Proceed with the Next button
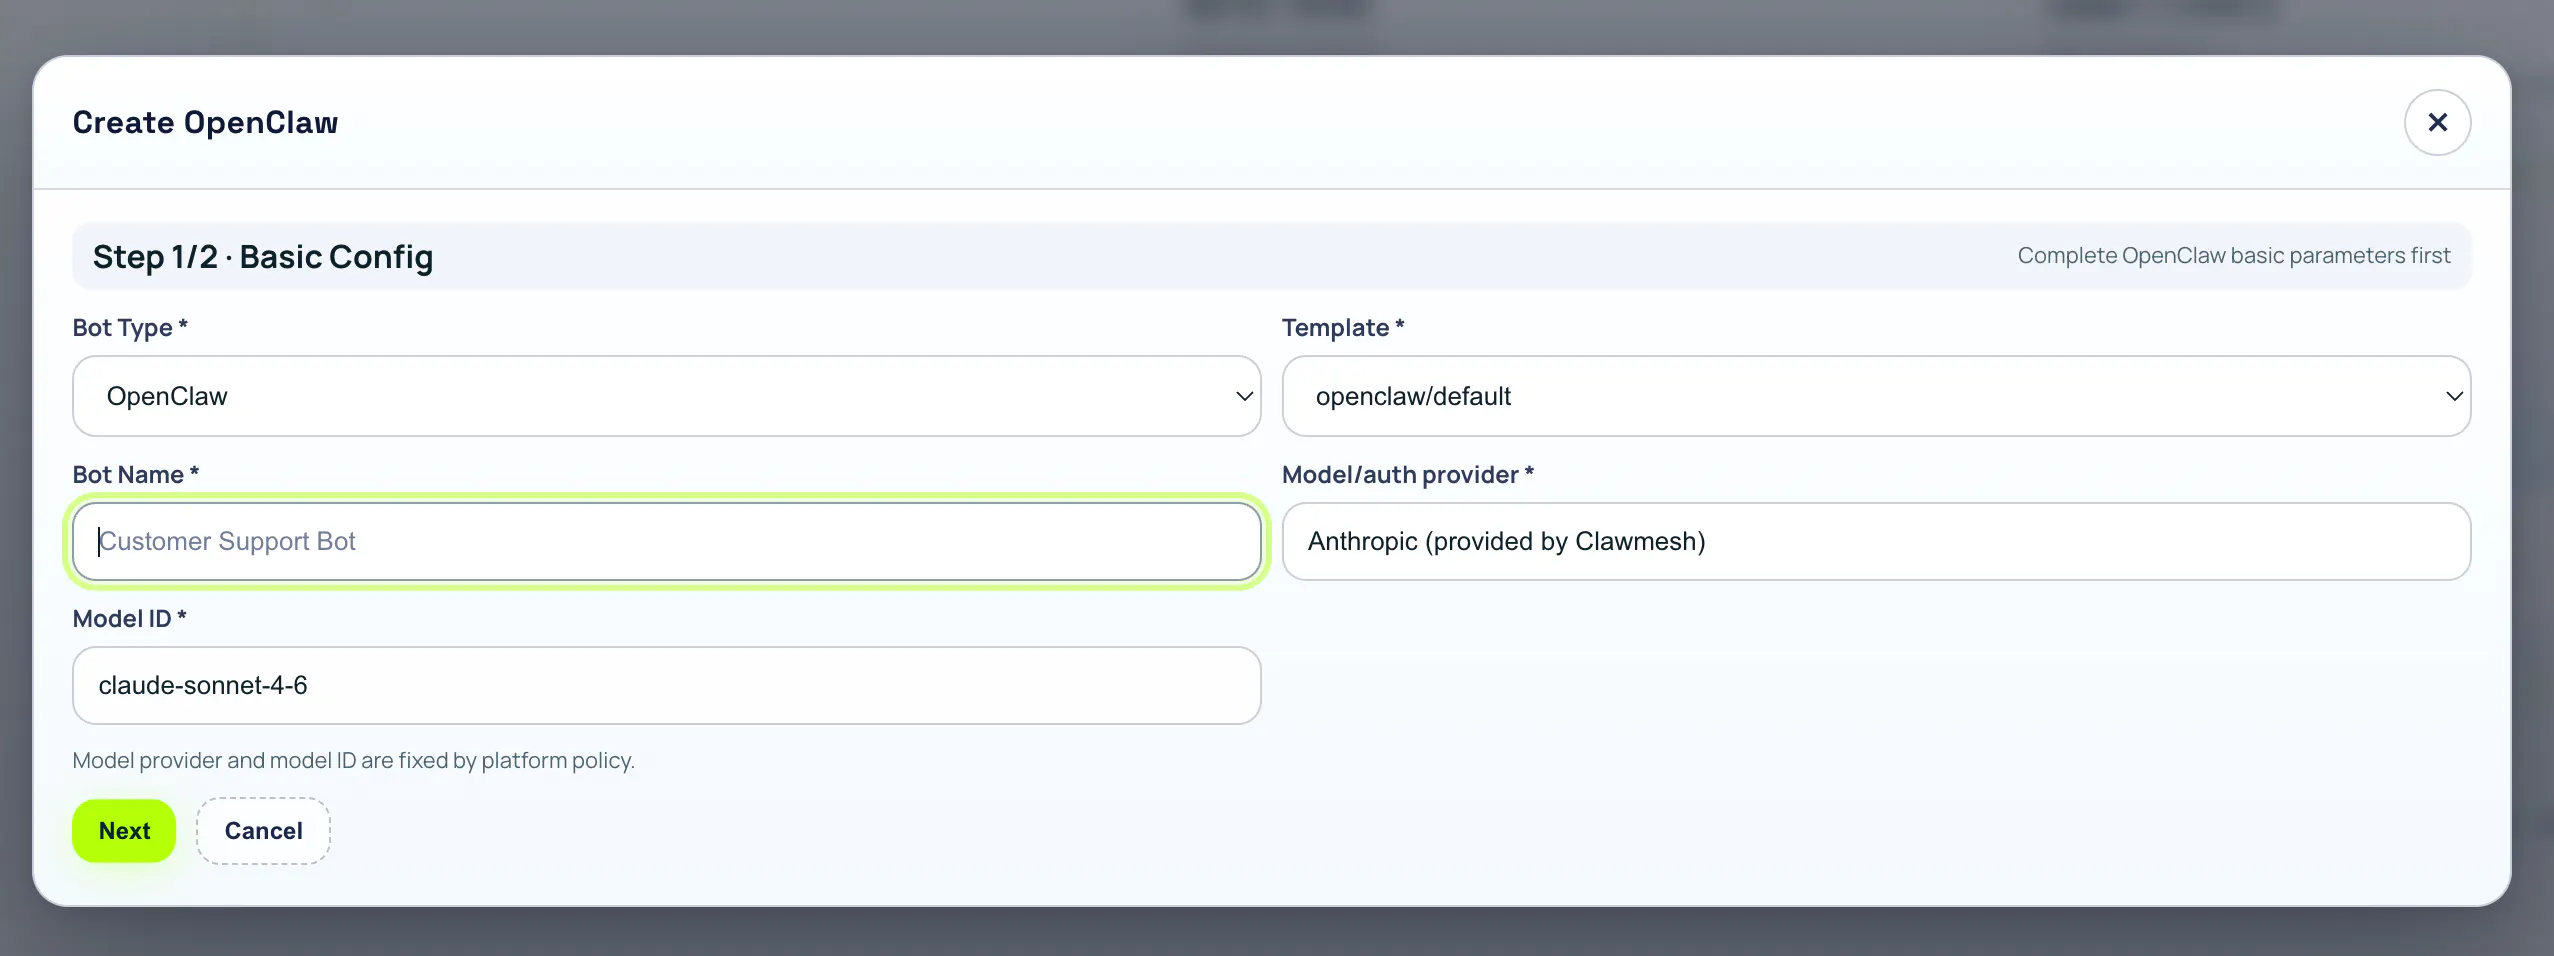The height and width of the screenshot is (956, 2554). (x=124, y=831)
